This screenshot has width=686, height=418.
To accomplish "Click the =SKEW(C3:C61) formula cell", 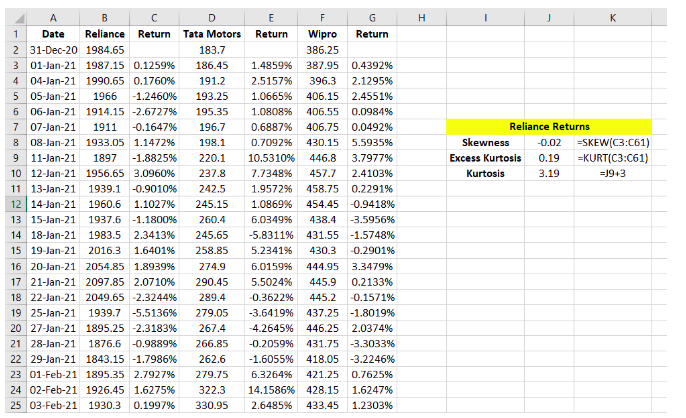I will [612, 143].
